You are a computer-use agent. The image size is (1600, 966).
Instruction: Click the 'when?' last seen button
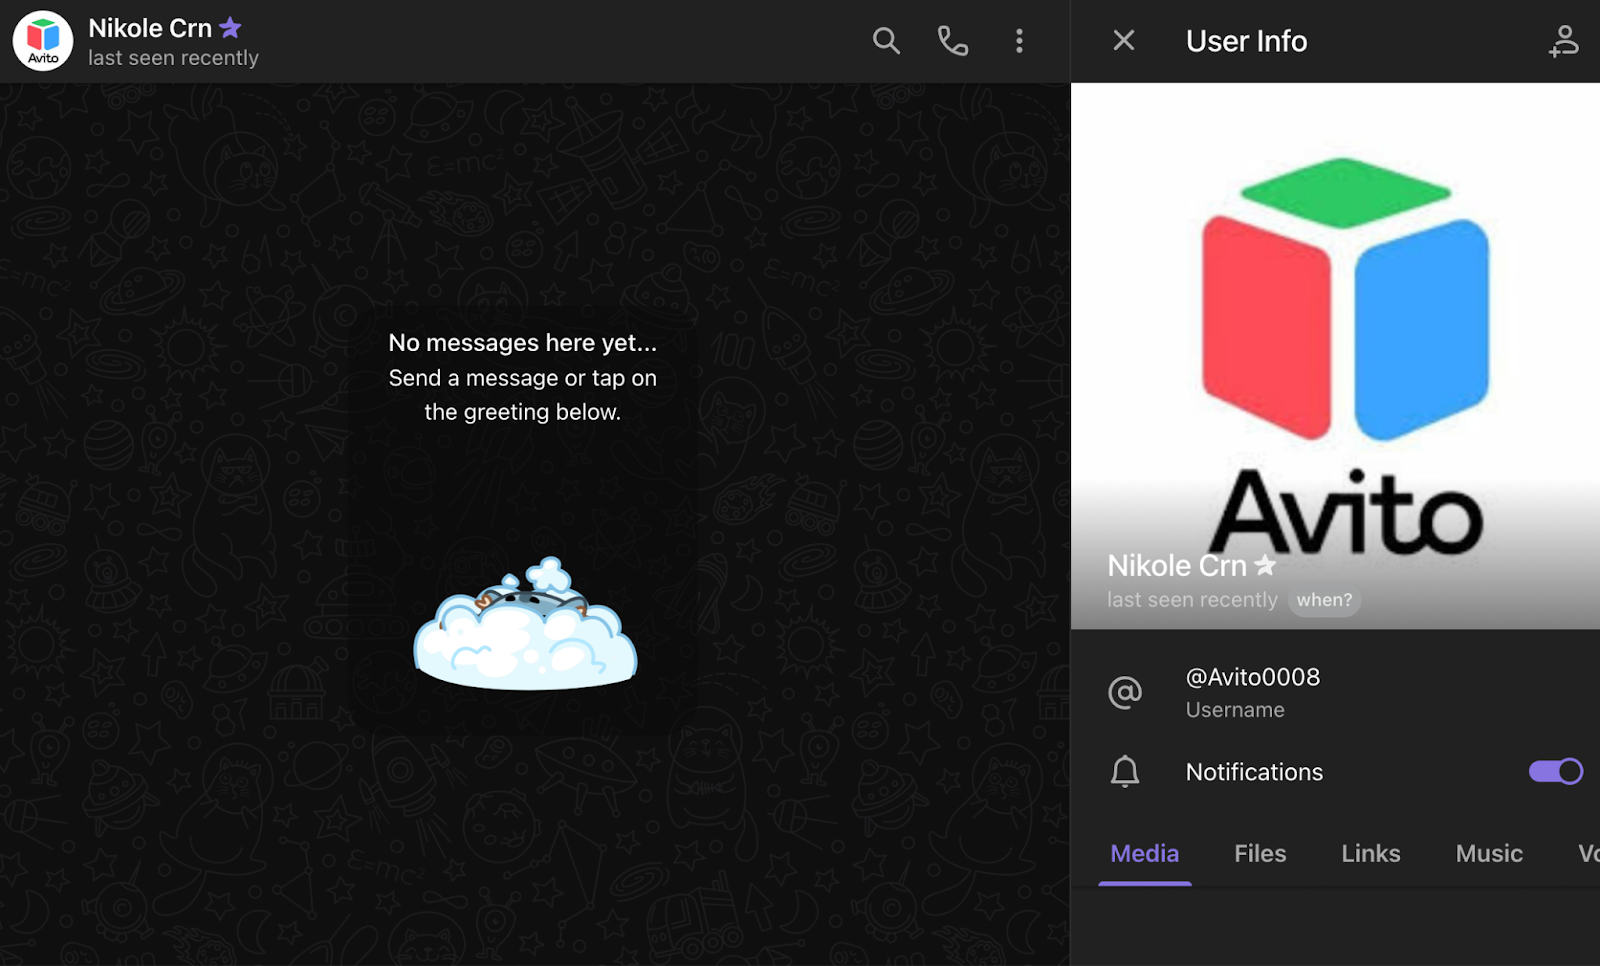[1324, 600]
